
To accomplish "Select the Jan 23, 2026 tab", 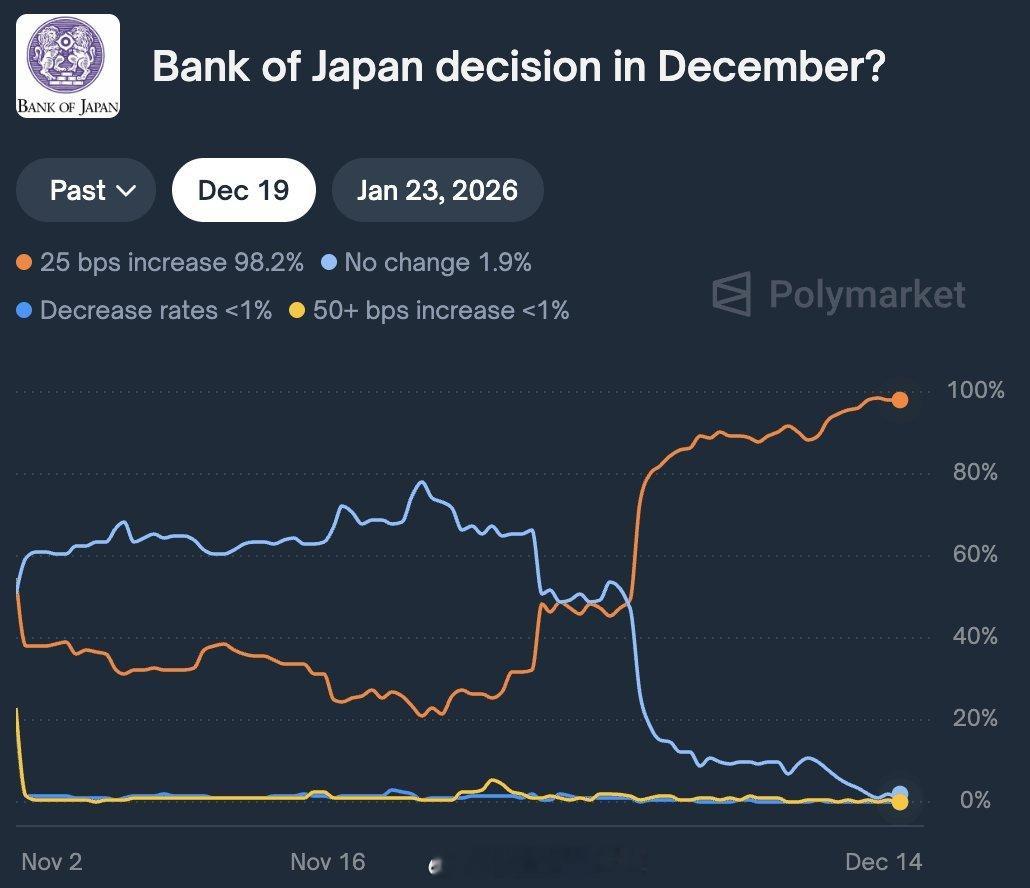I will coord(437,190).
